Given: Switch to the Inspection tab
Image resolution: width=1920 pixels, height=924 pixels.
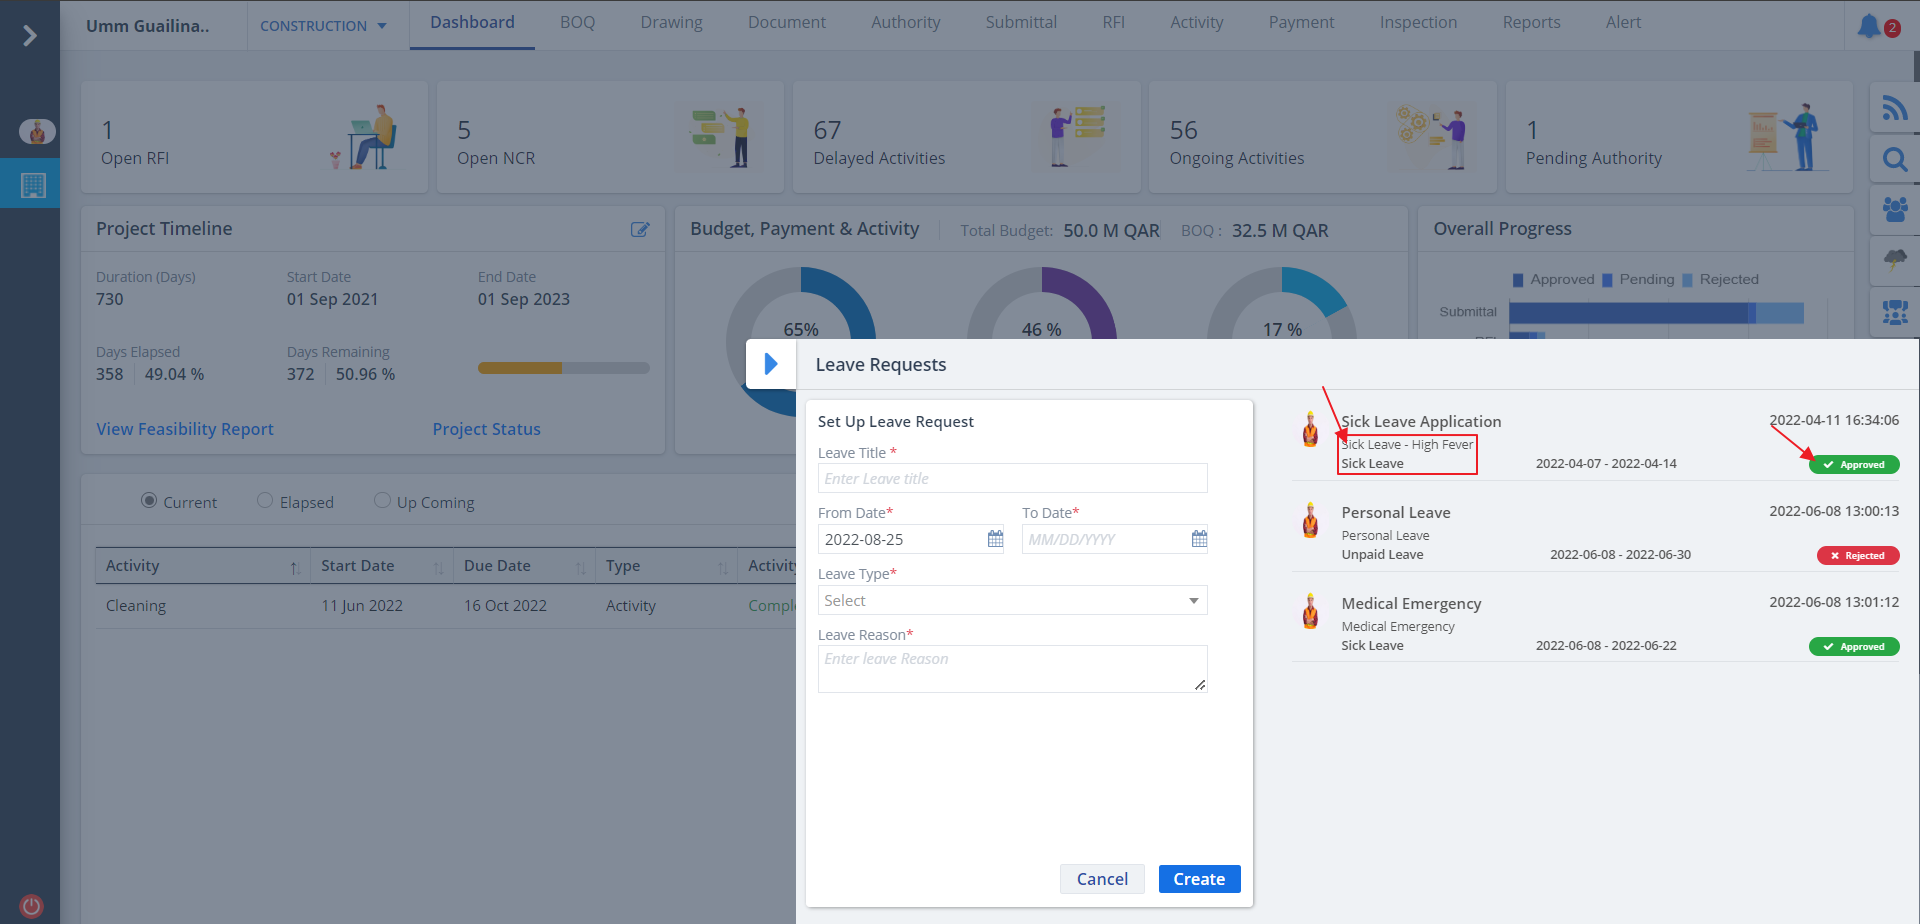Looking at the screenshot, I should point(1418,23).
